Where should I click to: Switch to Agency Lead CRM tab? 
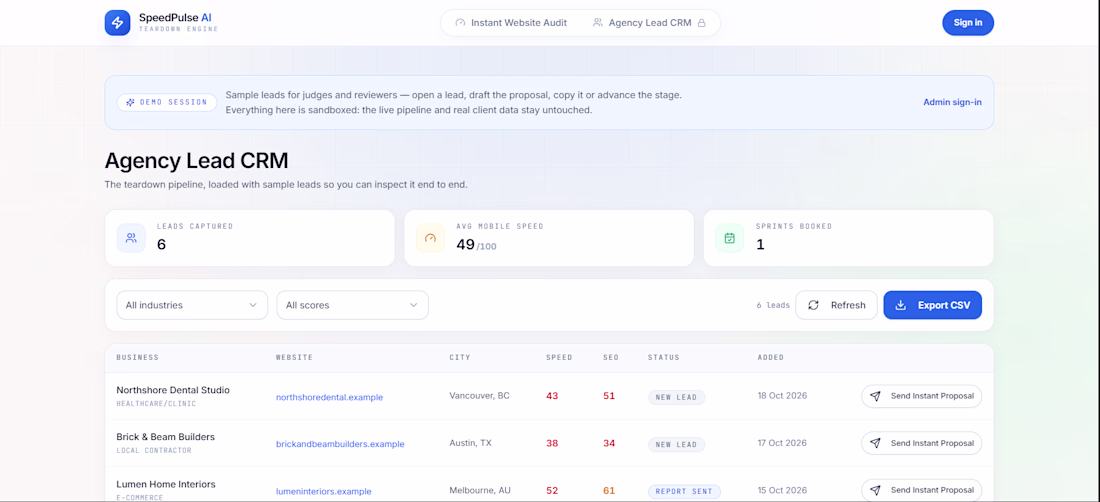click(649, 22)
